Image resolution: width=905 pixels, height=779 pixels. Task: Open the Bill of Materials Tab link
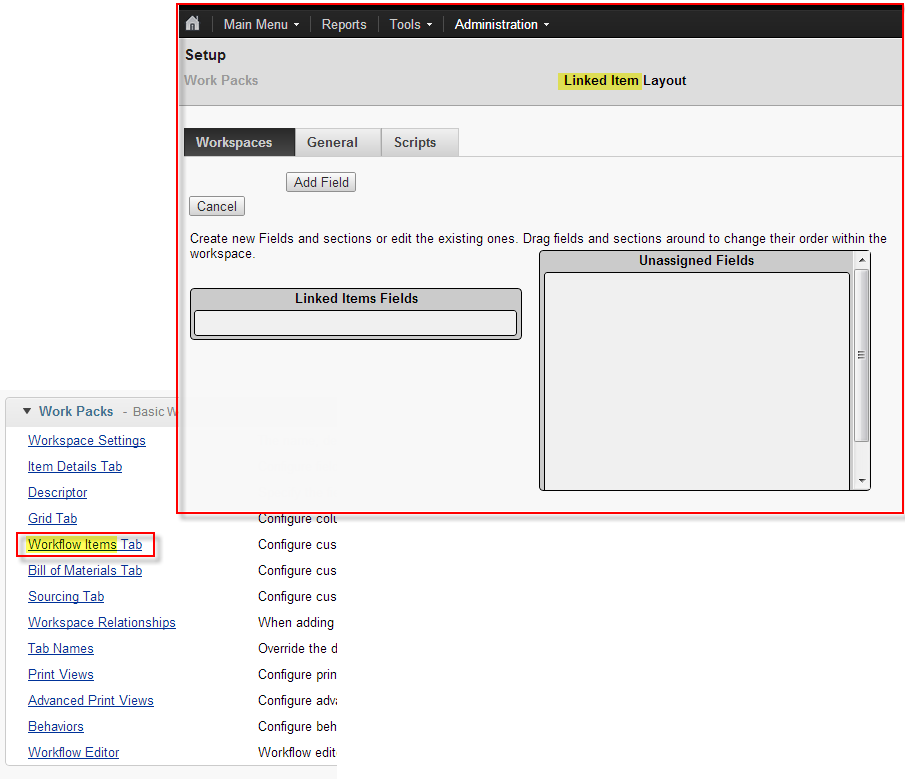point(84,570)
